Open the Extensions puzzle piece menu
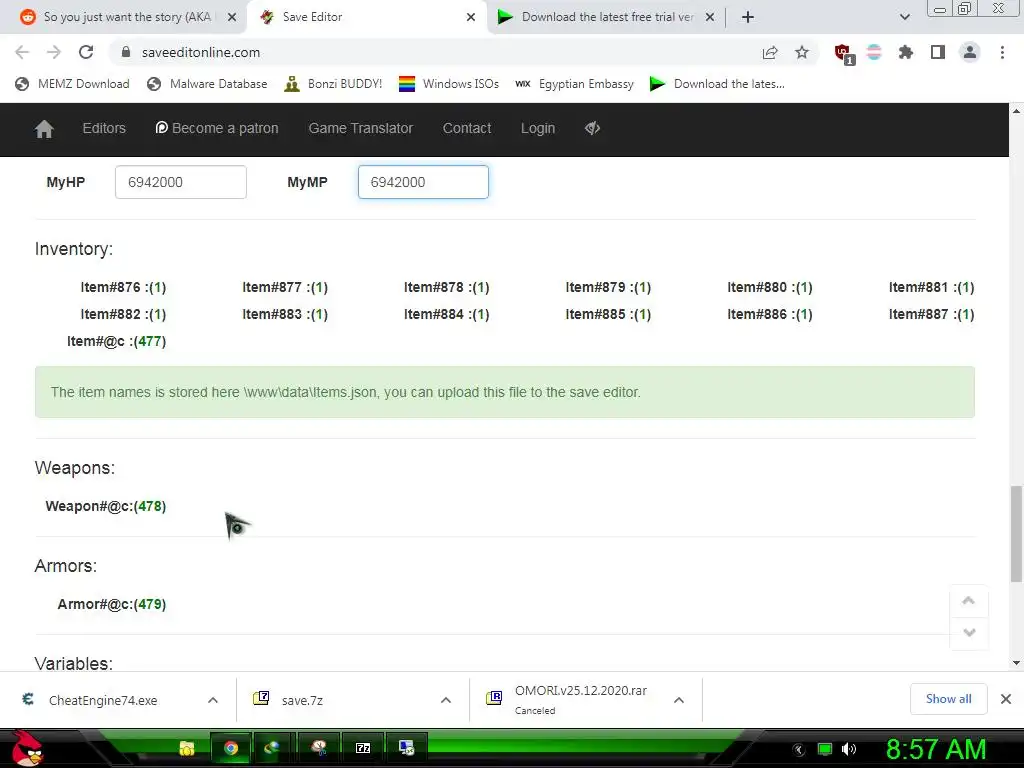The width and height of the screenshot is (1024, 768). tap(906, 52)
